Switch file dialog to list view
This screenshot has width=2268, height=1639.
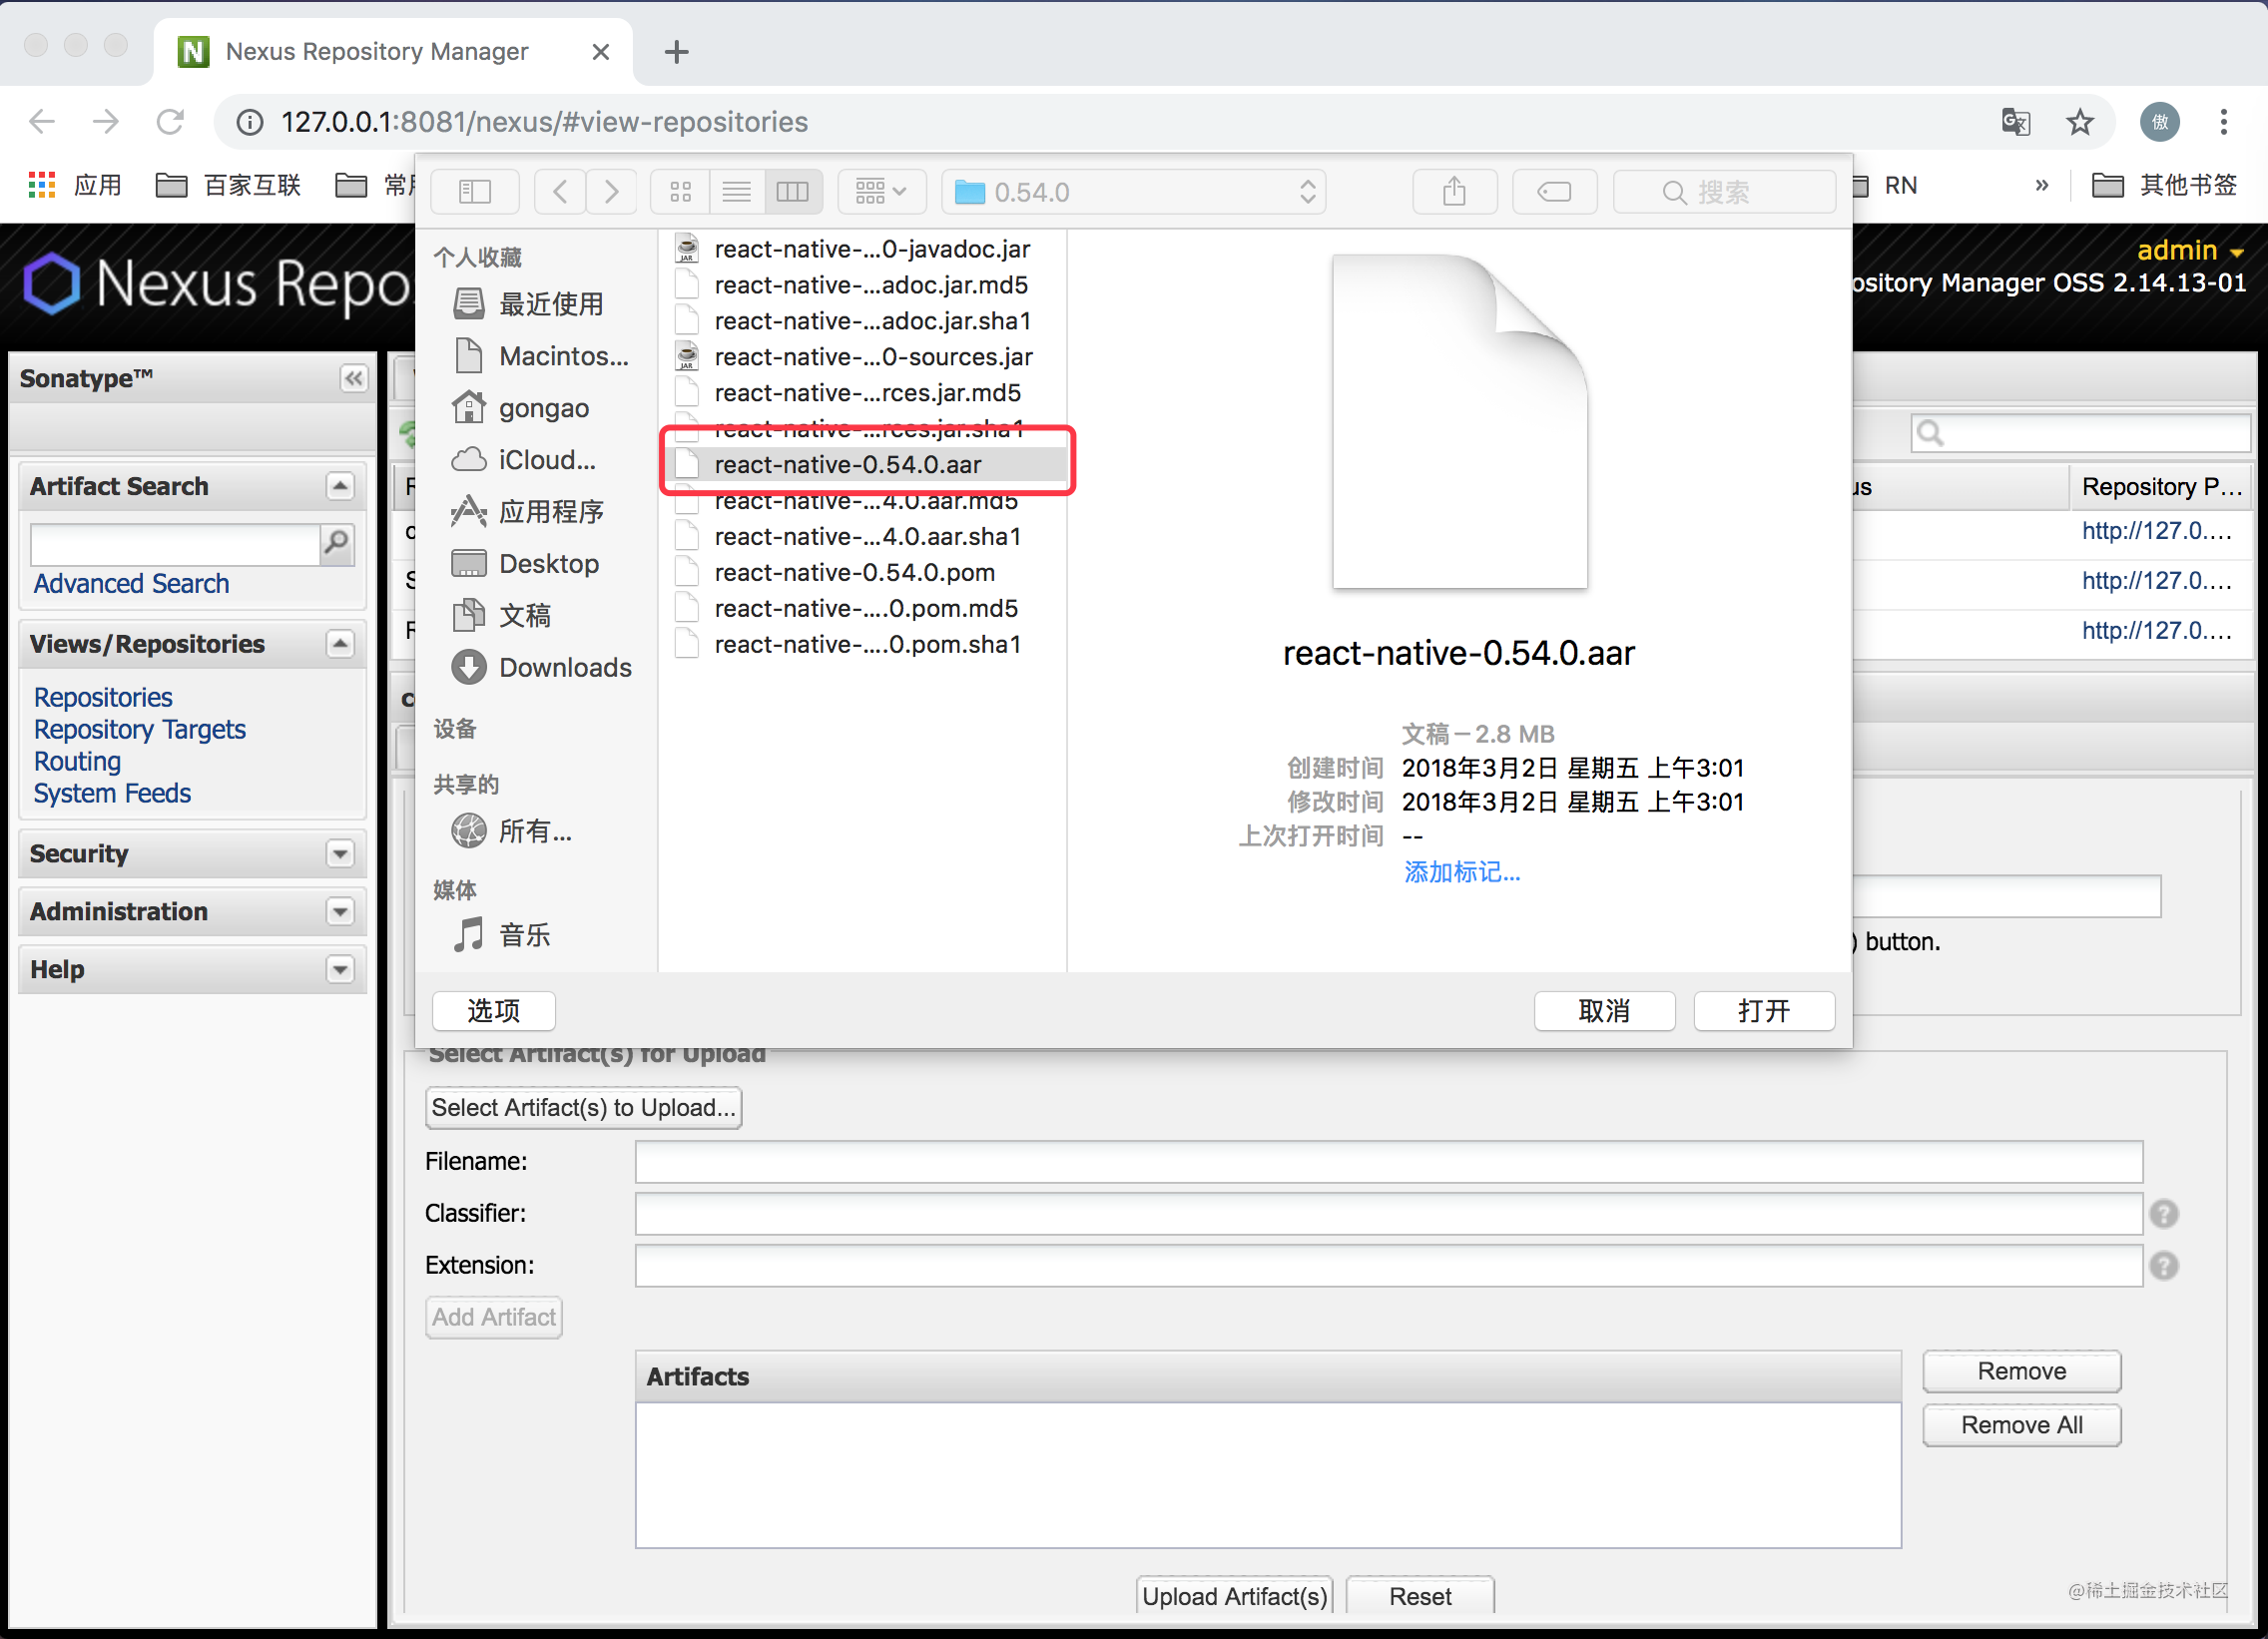pyautogui.click(x=736, y=192)
